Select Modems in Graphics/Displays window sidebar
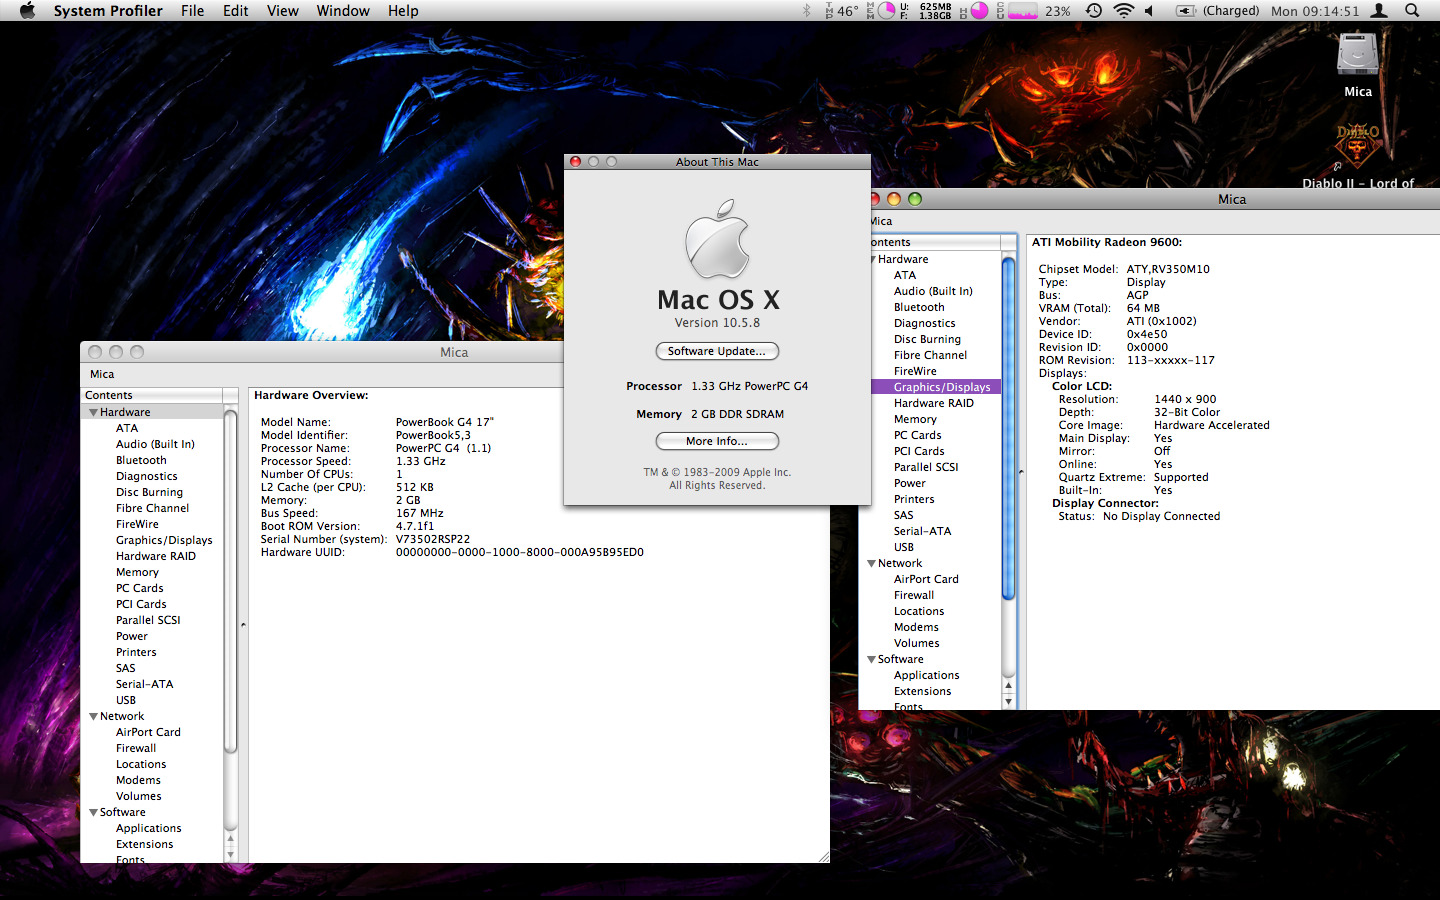 click(x=916, y=627)
